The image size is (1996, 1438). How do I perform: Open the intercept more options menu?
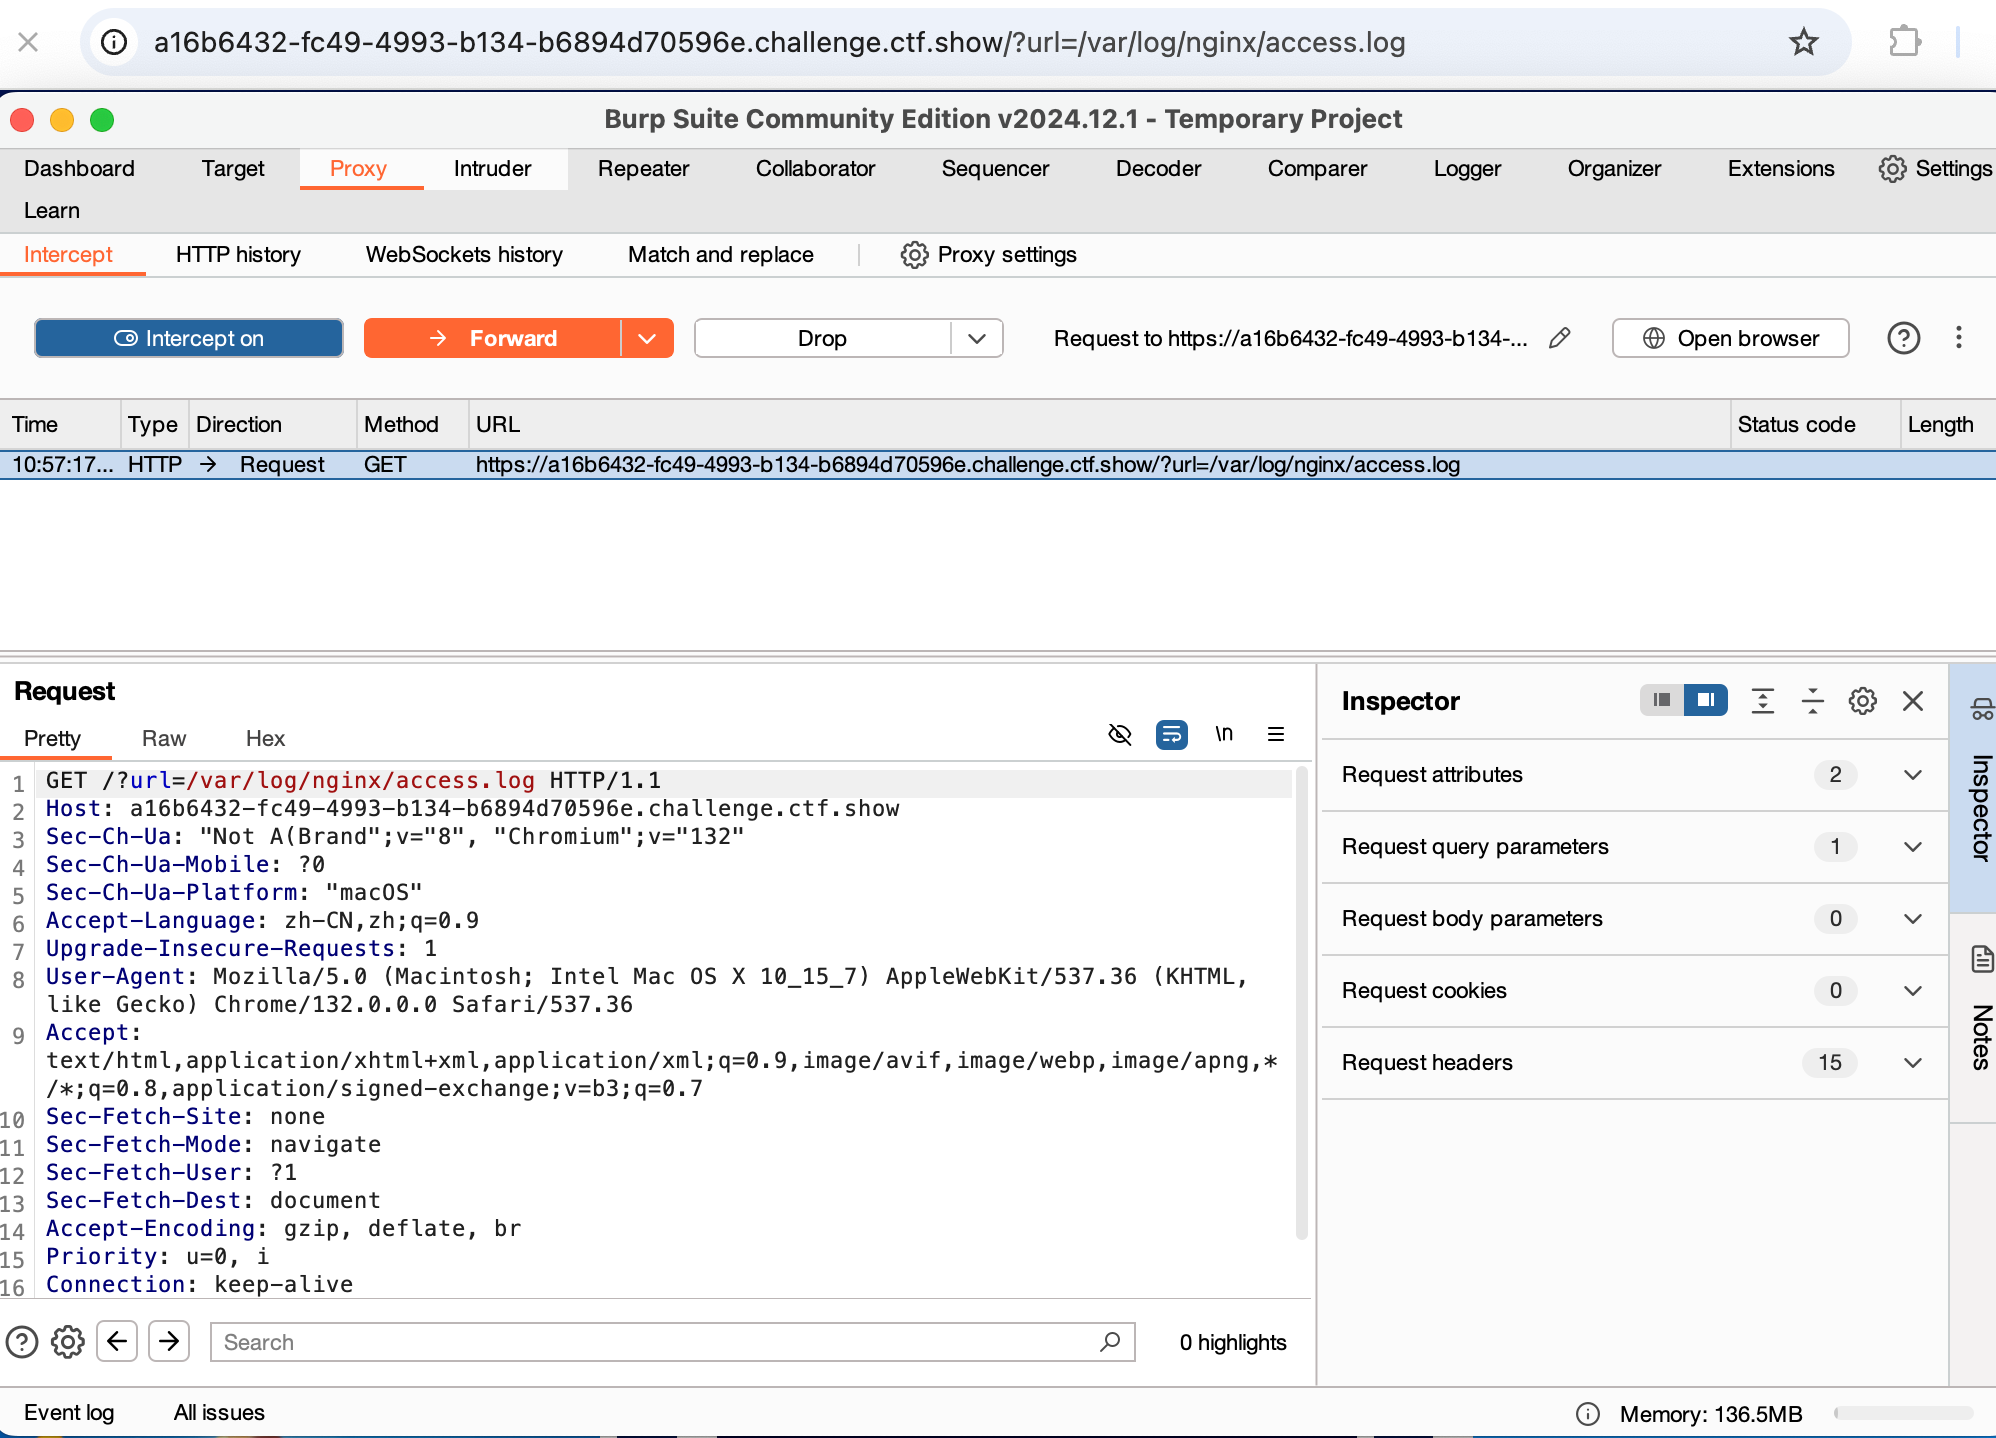[1958, 338]
